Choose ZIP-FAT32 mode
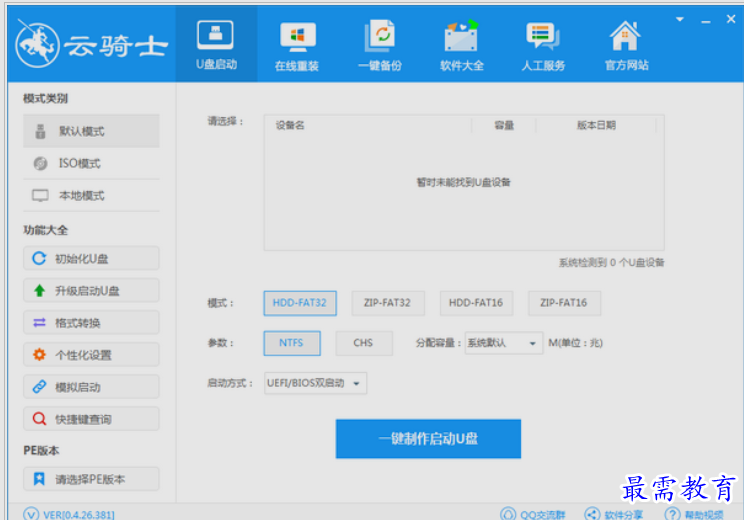Viewport: 744px width, 520px height. pyautogui.click(x=388, y=303)
